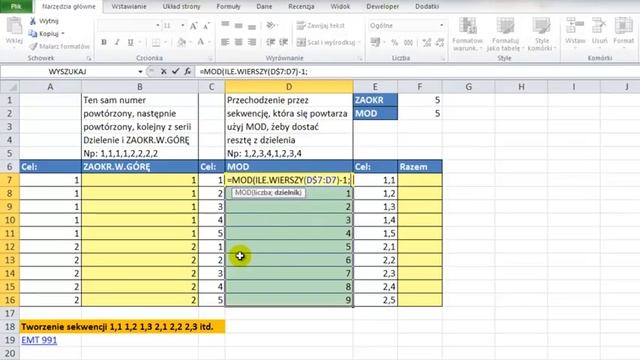Expand the Ogólne number format dropdown
The image size is (640, 360).
442,25
